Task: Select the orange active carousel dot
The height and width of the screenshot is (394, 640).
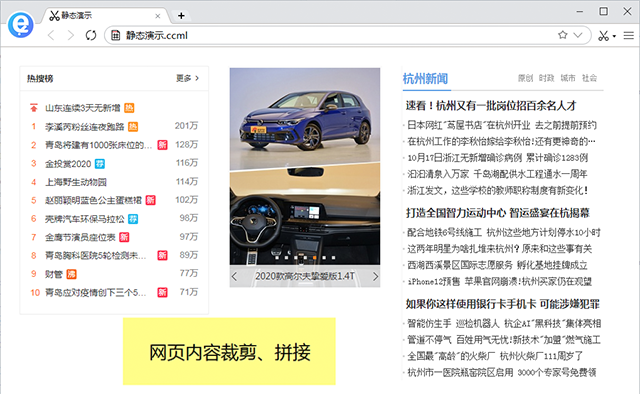Action: (315, 258)
